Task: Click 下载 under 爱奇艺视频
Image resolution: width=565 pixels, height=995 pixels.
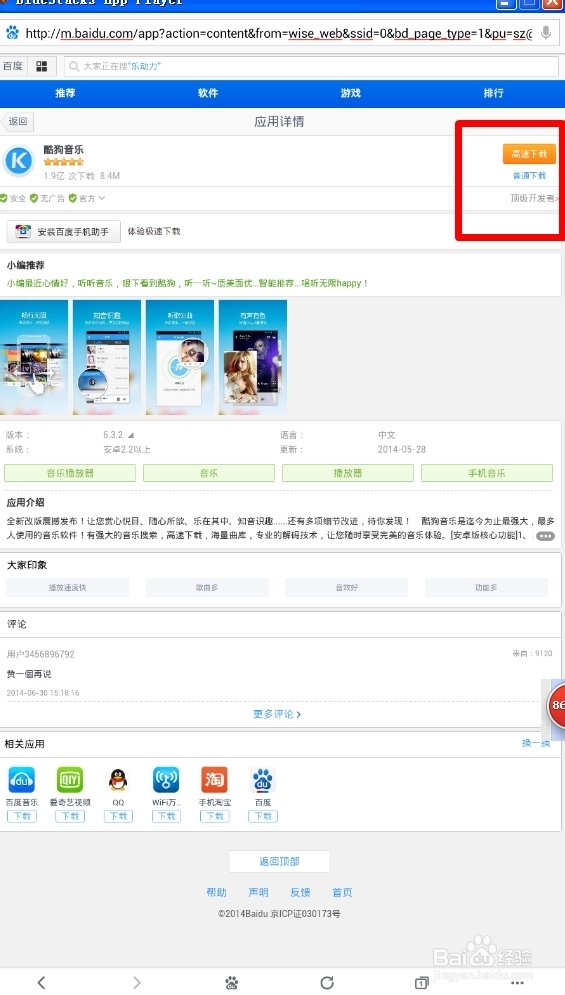Action: coord(70,816)
